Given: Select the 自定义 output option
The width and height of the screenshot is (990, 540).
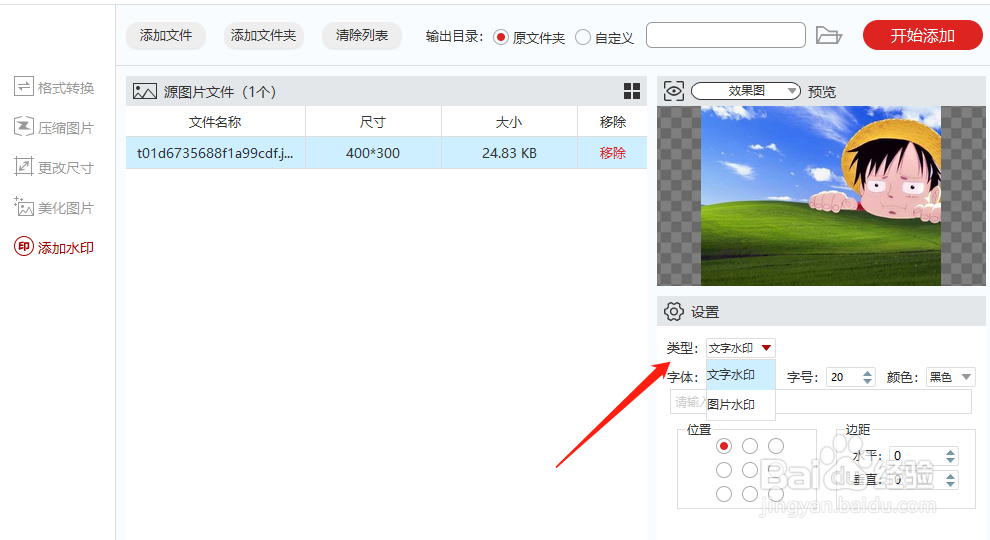Looking at the screenshot, I should click(604, 38).
